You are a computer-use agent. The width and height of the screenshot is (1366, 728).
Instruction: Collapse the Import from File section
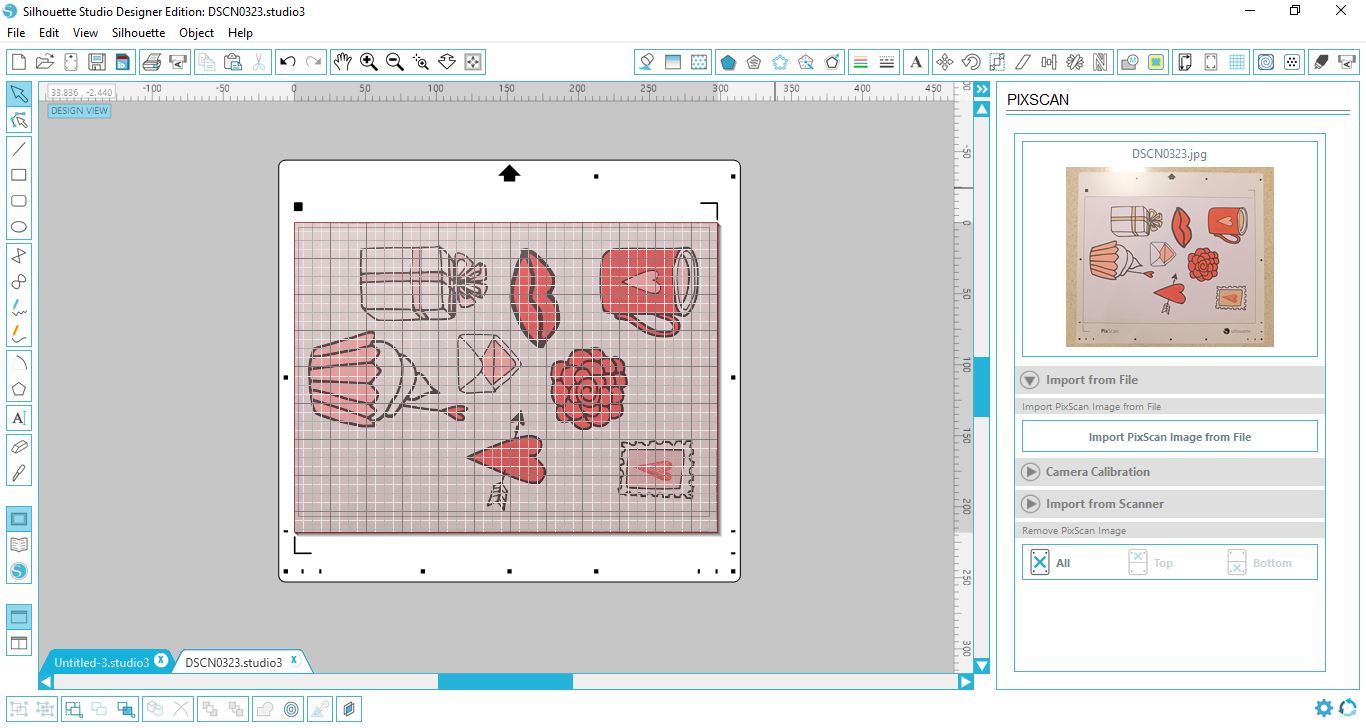coord(1030,380)
